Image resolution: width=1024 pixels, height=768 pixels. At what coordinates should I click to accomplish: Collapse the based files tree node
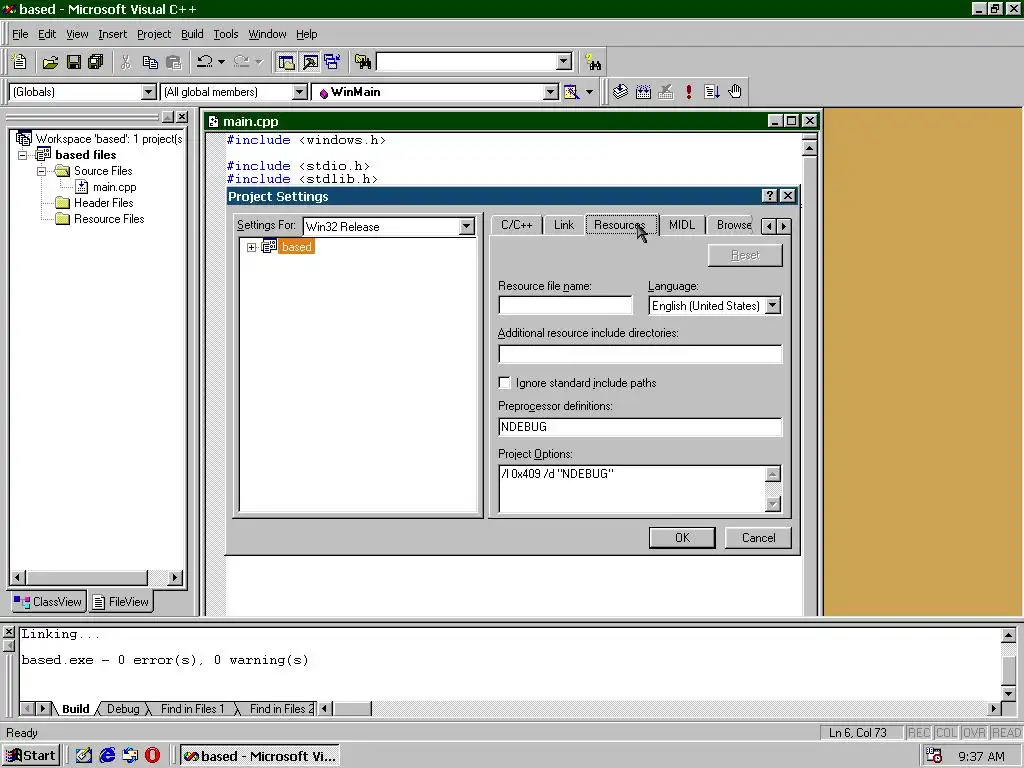point(23,155)
